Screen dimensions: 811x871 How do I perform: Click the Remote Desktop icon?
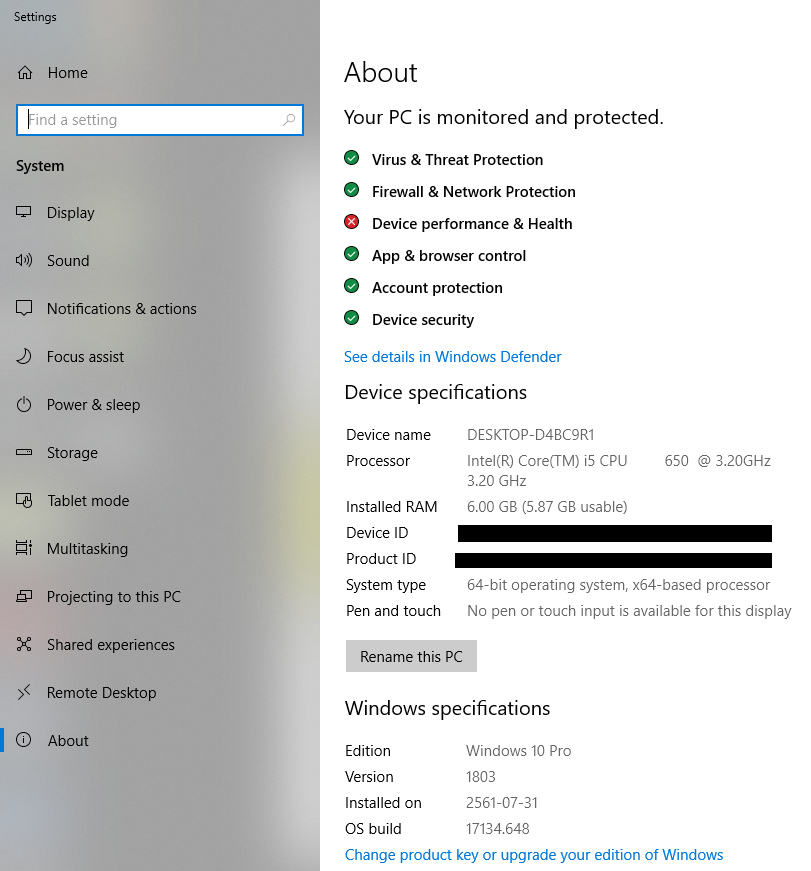pos(25,693)
